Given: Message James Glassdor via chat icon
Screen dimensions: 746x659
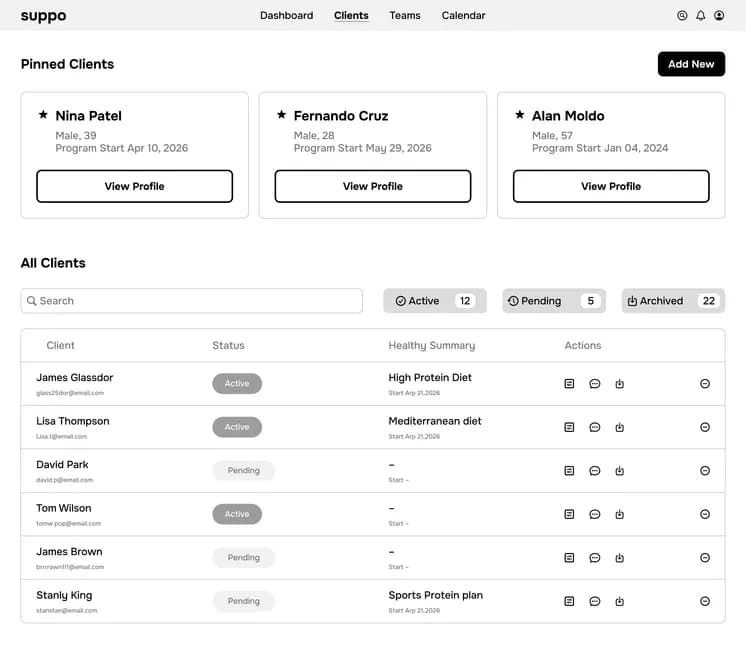Looking at the screenshot, I should click(x=594, y=384).
